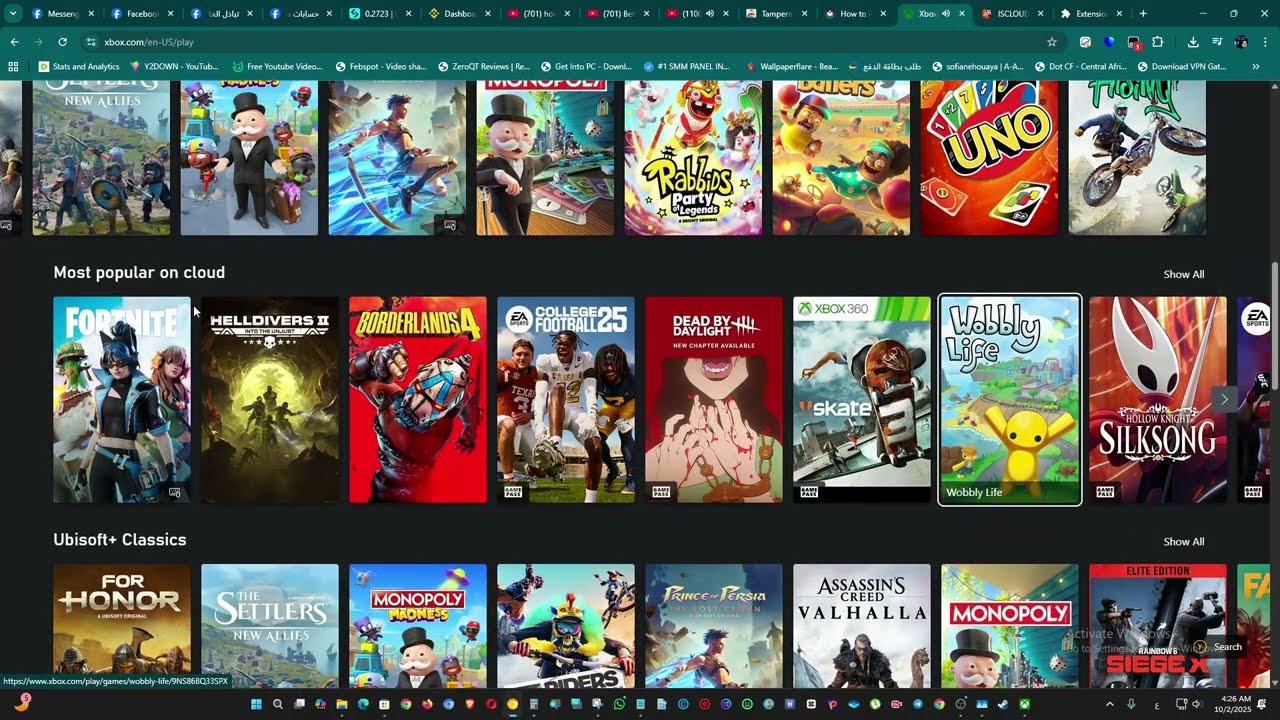Open the For Honor game tile
This screenshot has width=1280, height=720.
coord(122,626)
